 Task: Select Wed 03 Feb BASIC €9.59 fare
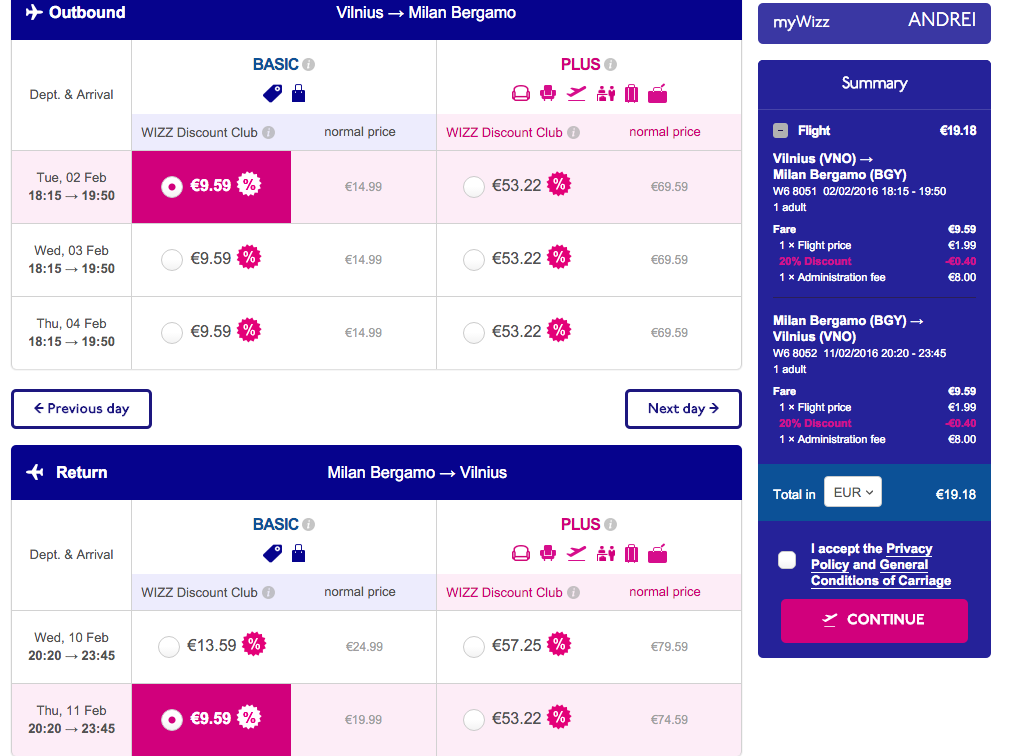172,260
